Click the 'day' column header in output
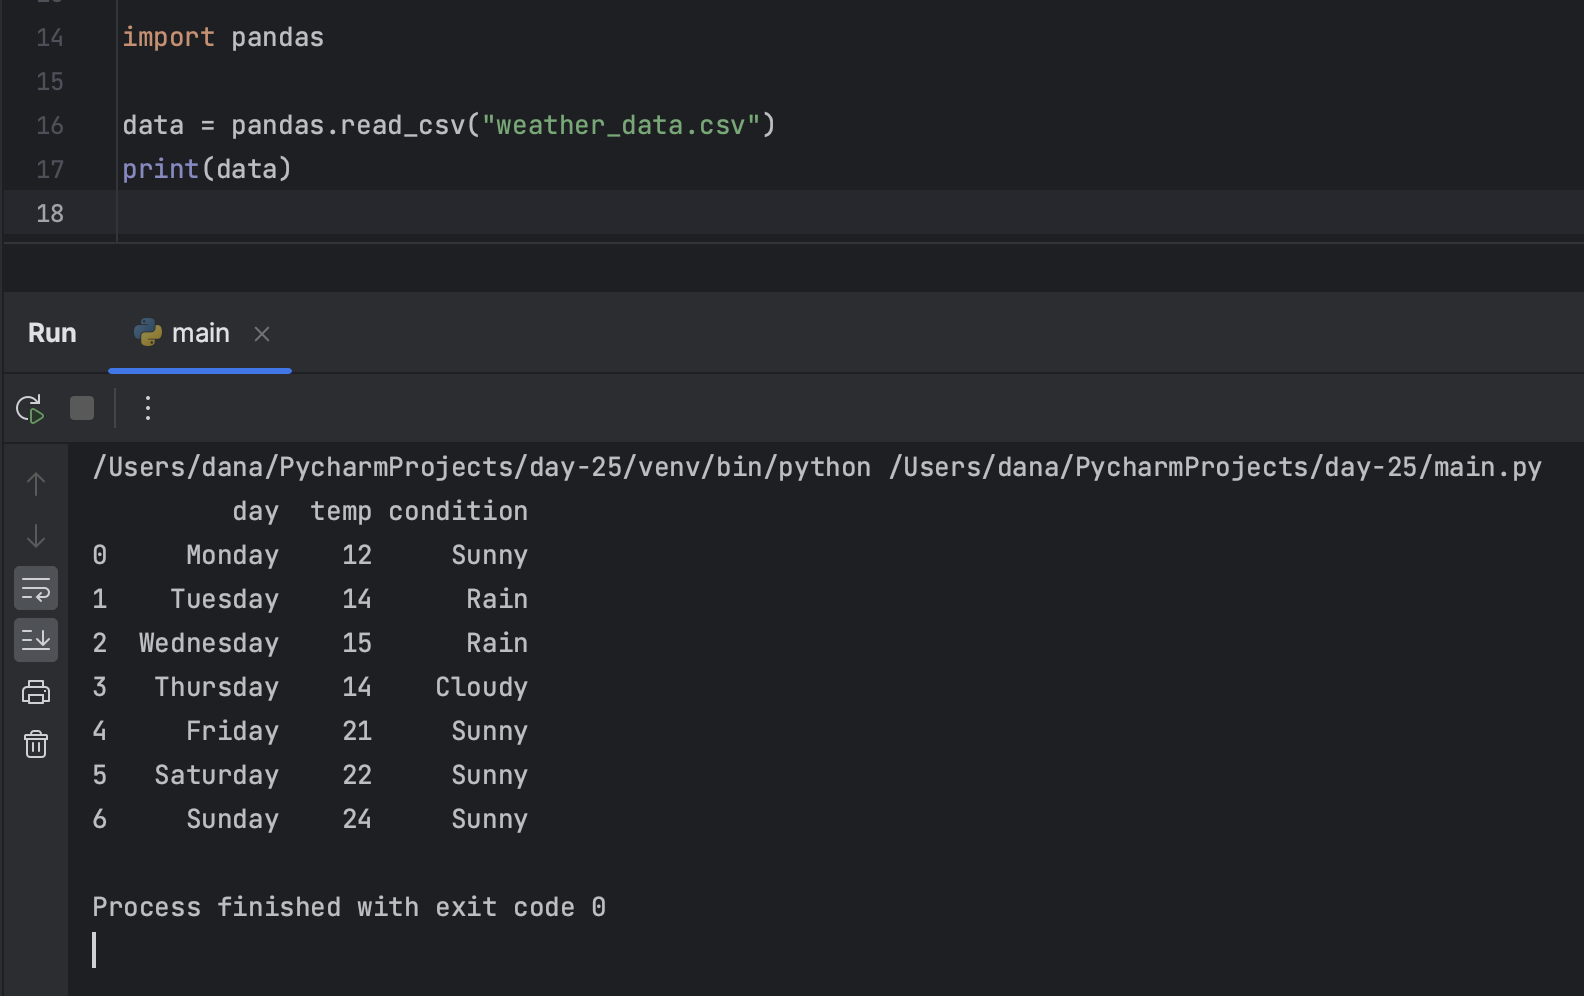Viewport: 1584px width, 996px height. [256, 512]
